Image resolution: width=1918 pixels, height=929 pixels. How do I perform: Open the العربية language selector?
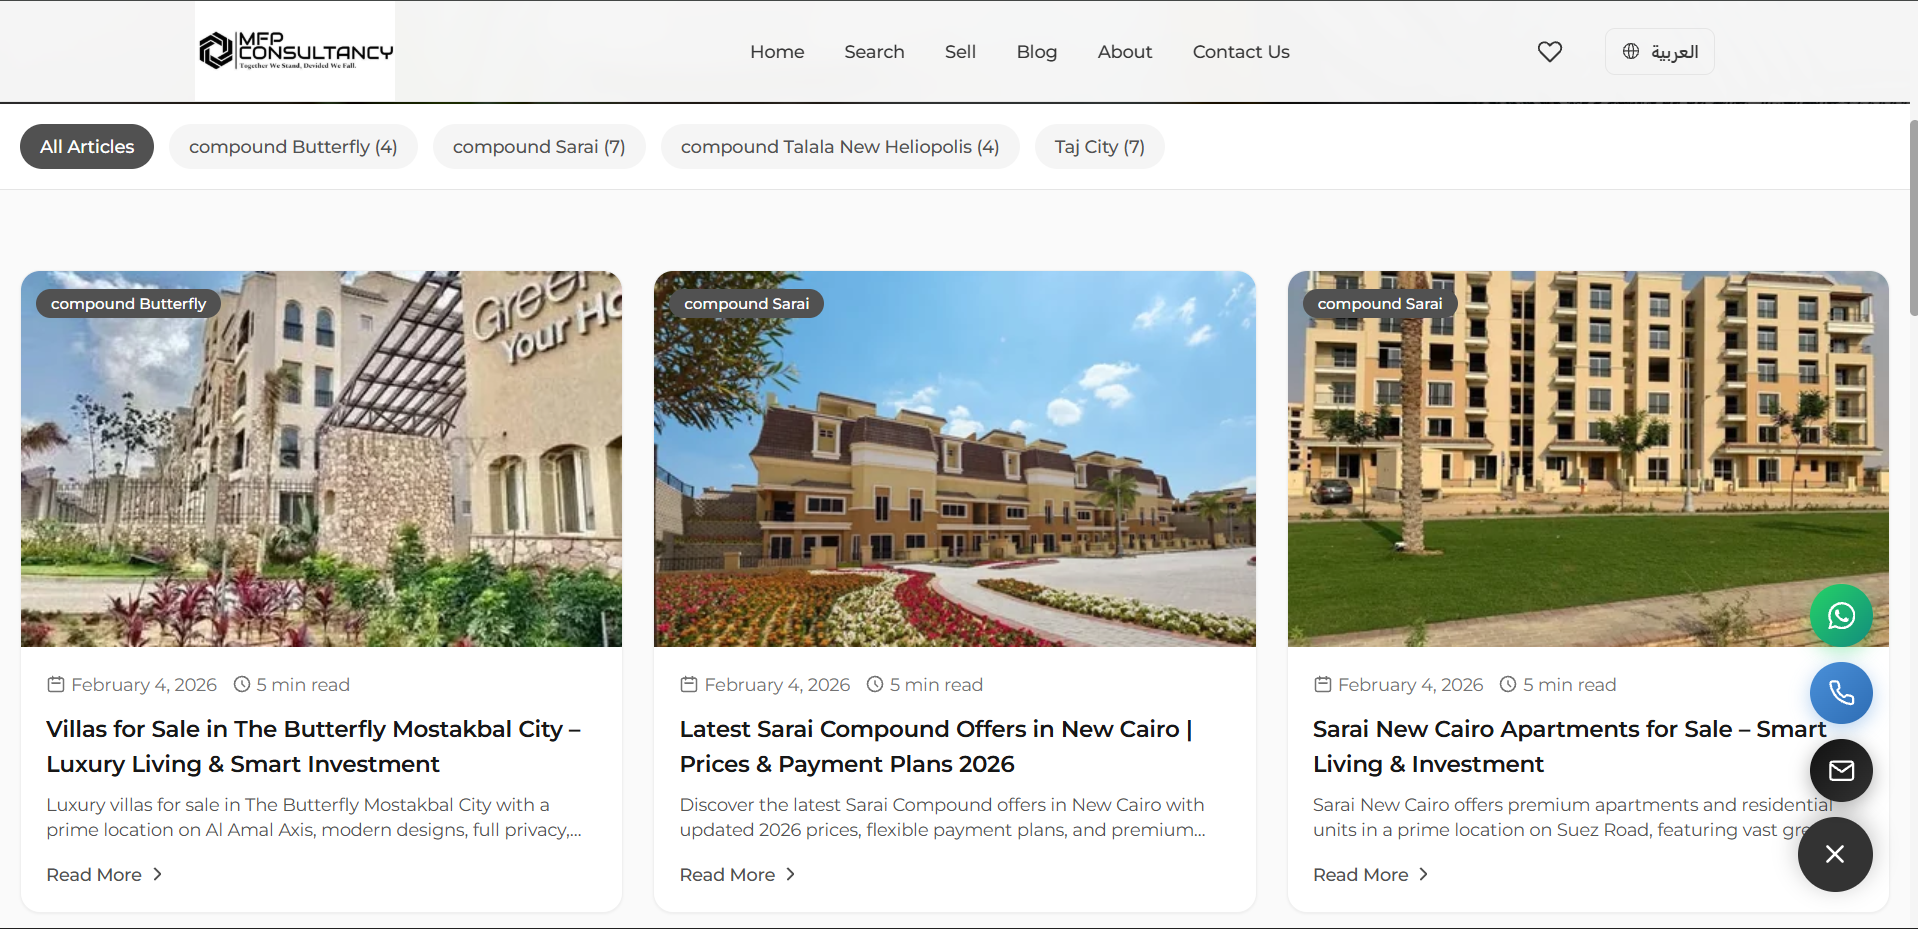tap(1659, 51)
